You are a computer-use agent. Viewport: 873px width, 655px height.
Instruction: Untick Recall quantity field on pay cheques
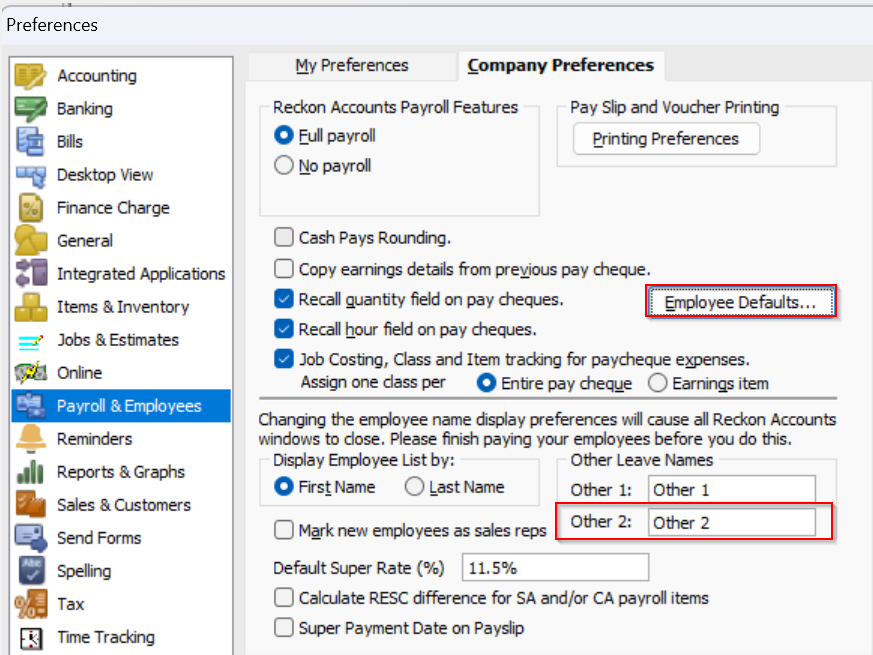[284, 299]
